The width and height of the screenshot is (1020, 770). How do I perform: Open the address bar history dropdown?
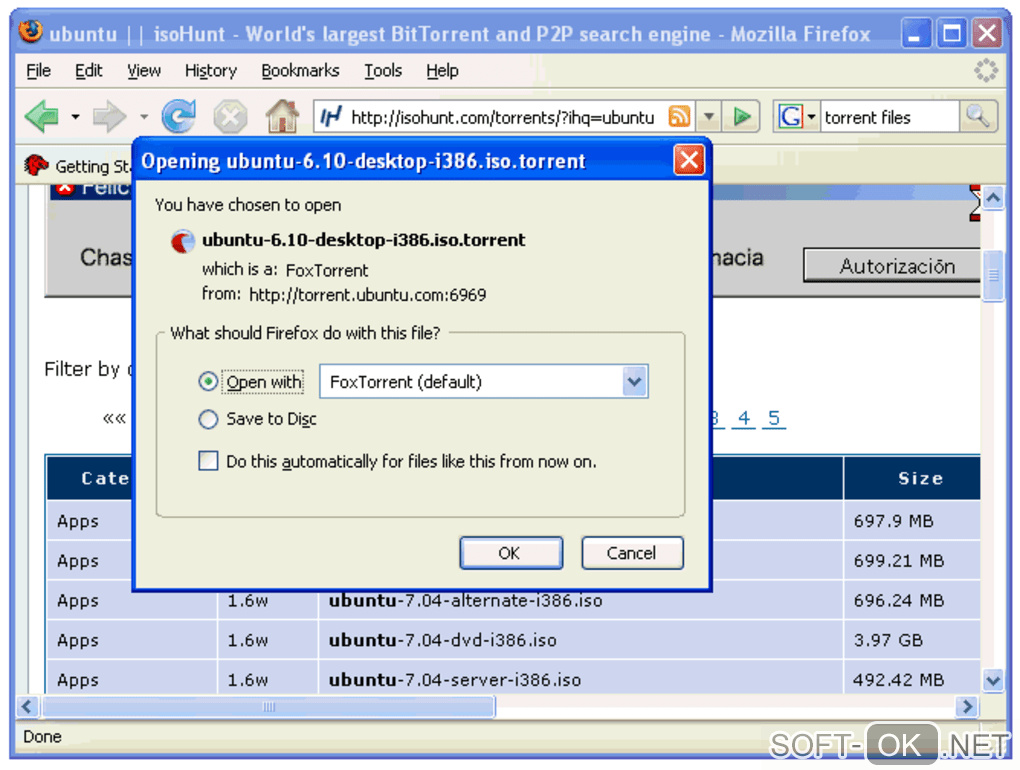(x=709, y=117)
